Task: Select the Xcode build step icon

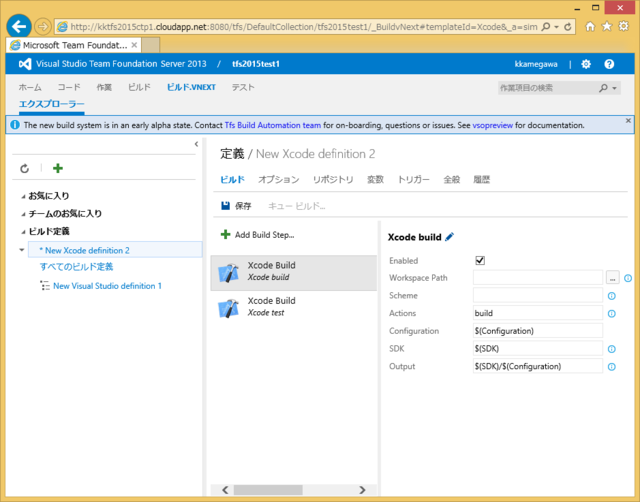Action: (229, 273)
